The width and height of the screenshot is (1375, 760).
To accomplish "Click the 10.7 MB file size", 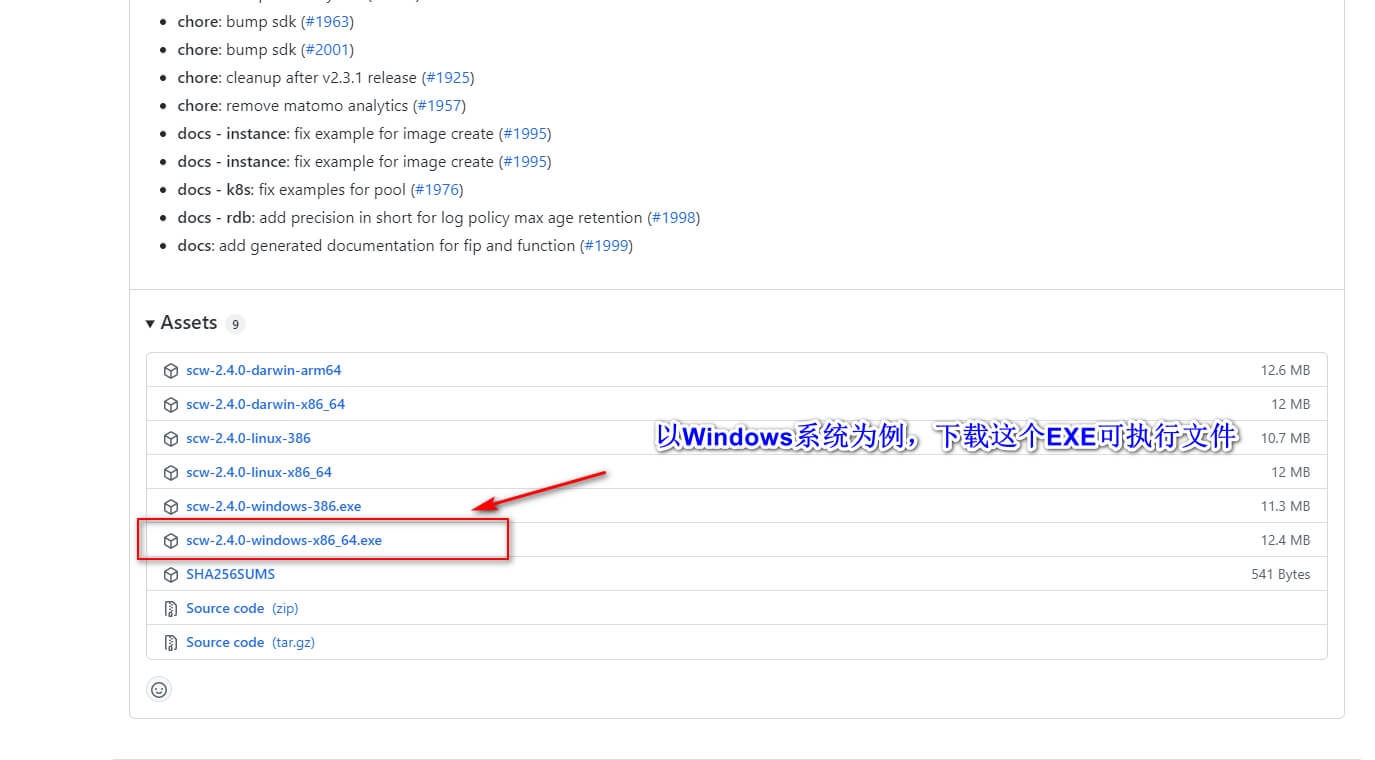I will coord(1285,438).
